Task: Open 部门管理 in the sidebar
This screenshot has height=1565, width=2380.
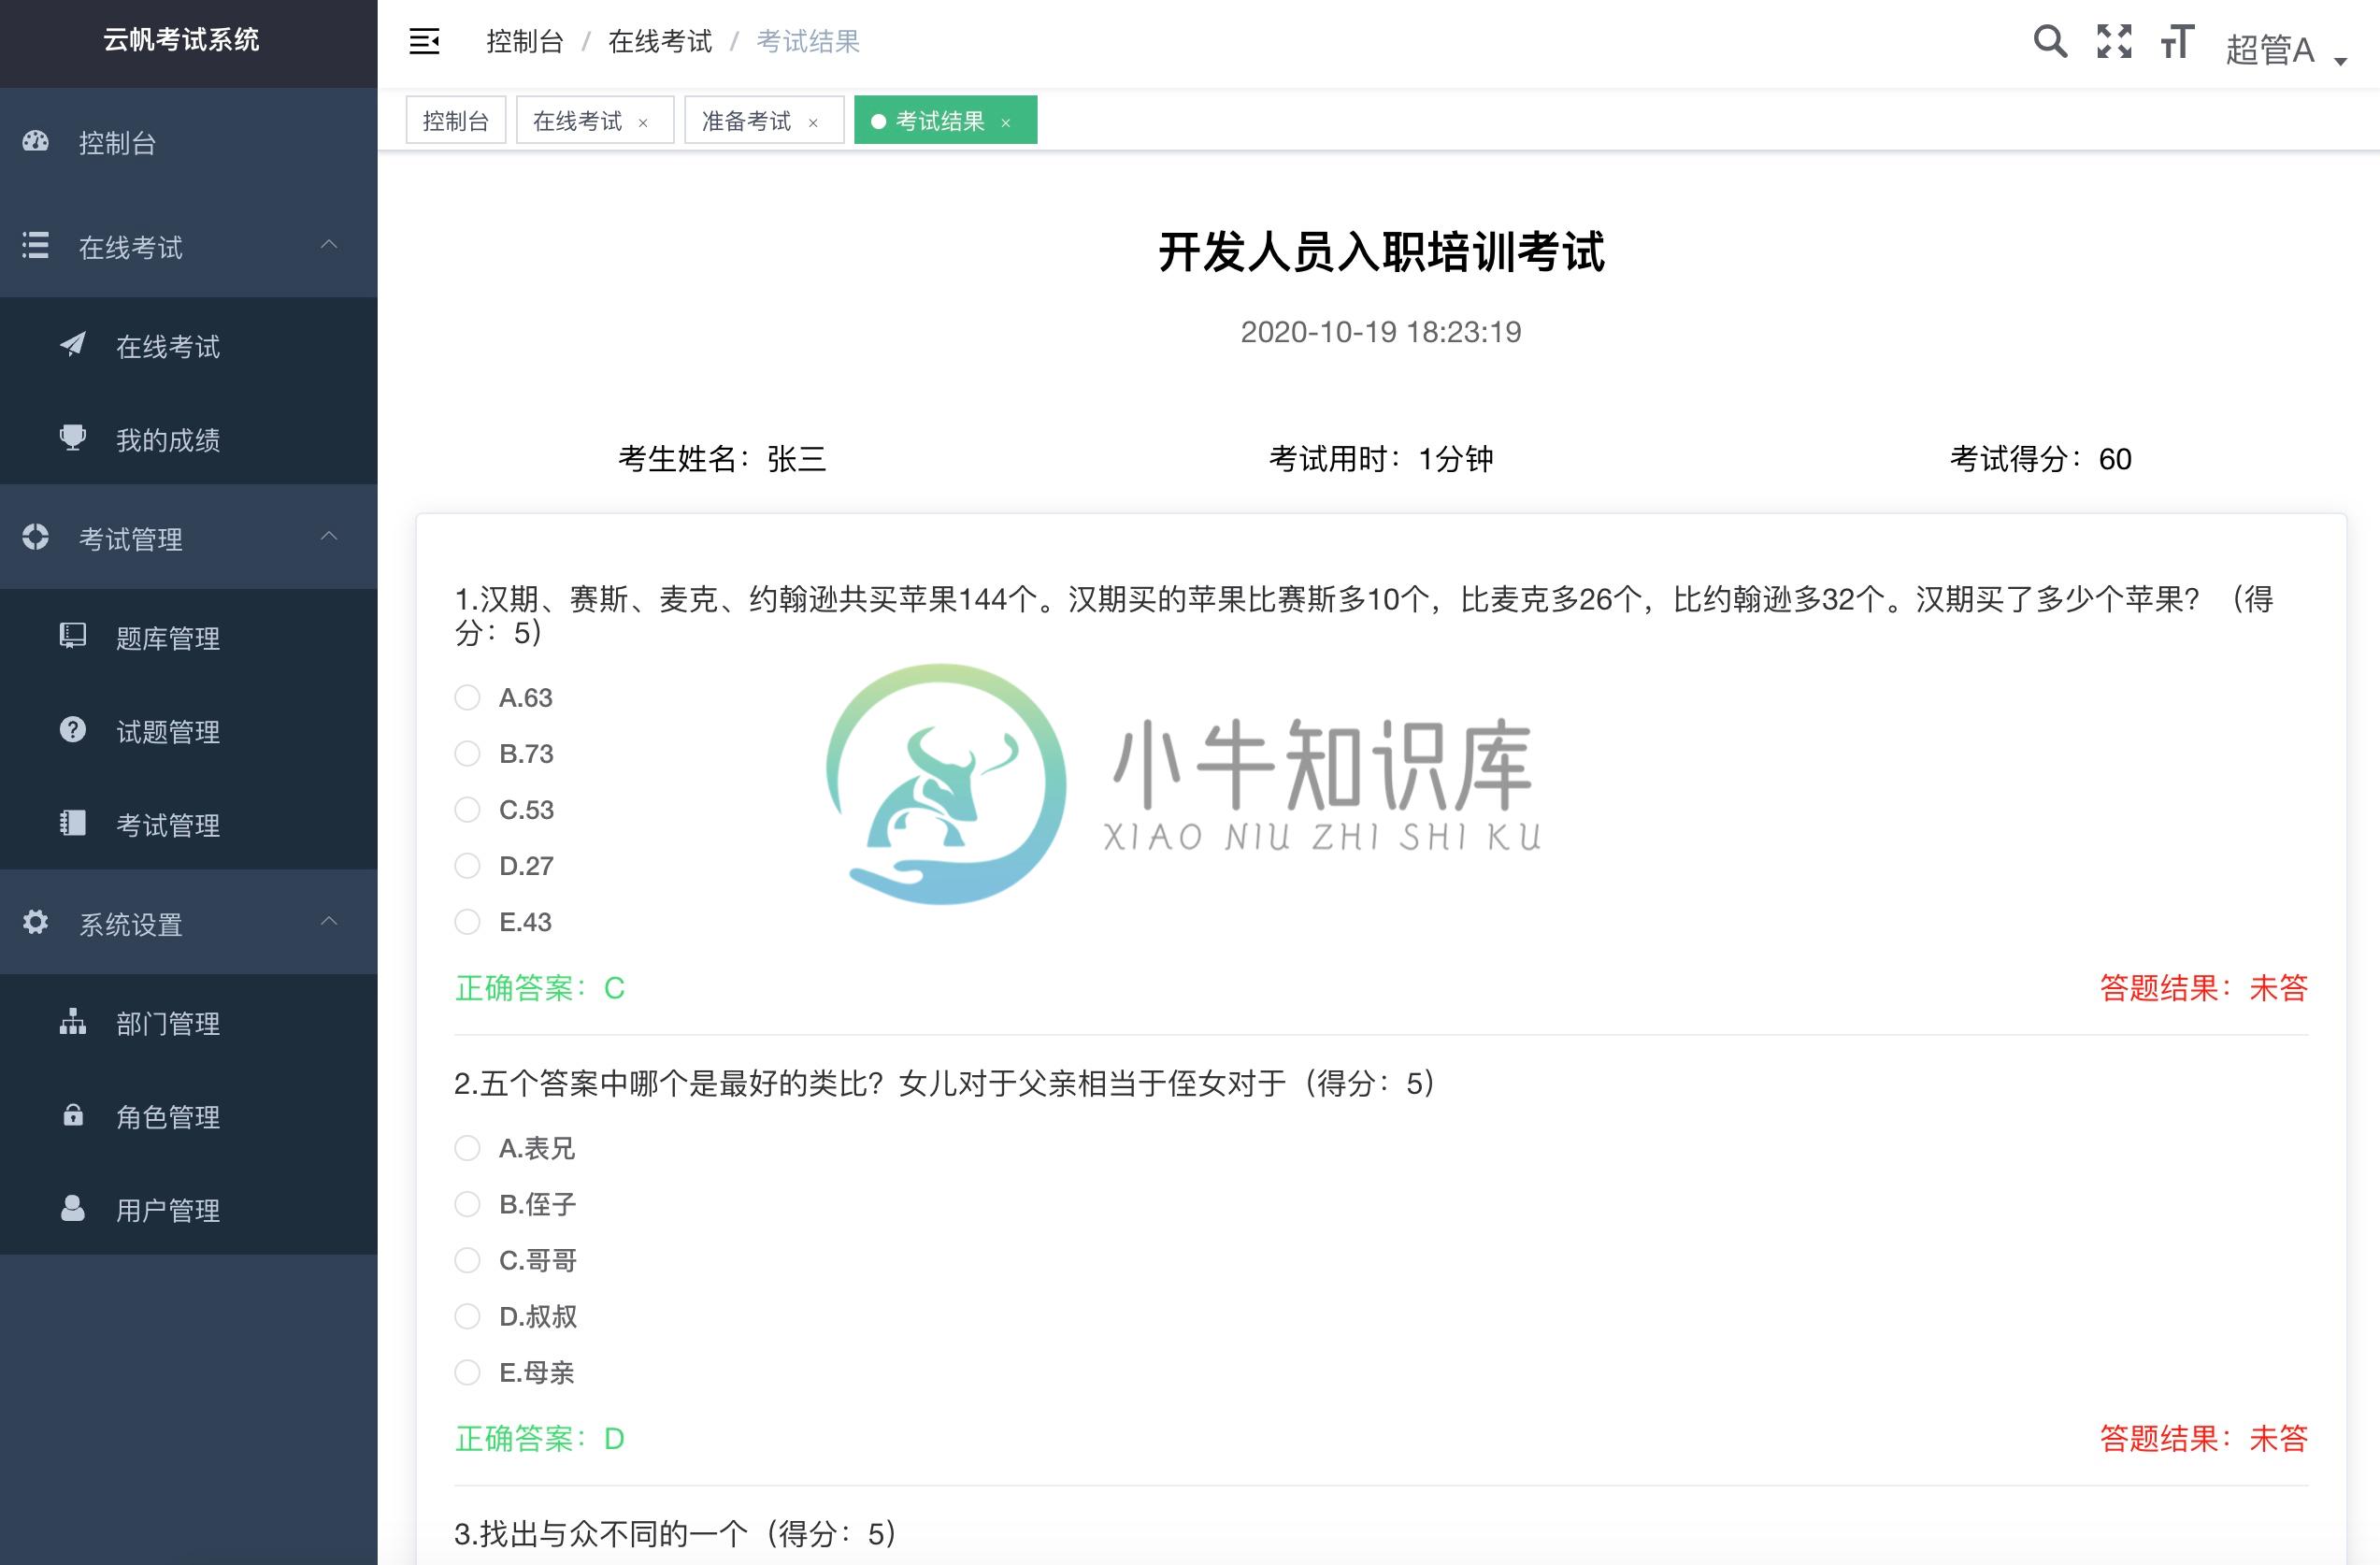Action: coord(188,1022)
